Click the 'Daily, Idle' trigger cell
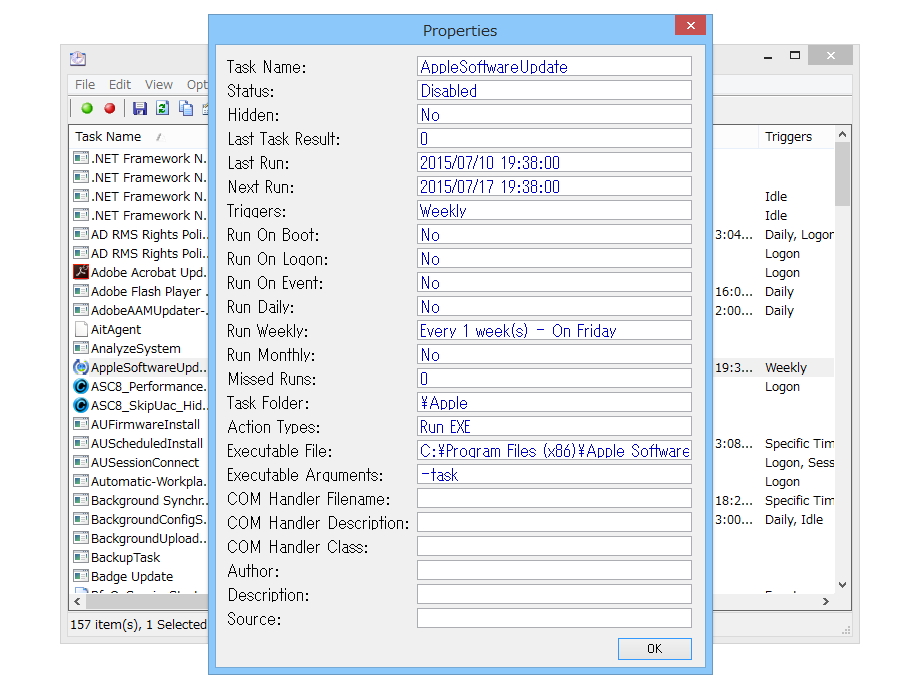The width and height of the screenshot is (920, 690). [793, 519]
